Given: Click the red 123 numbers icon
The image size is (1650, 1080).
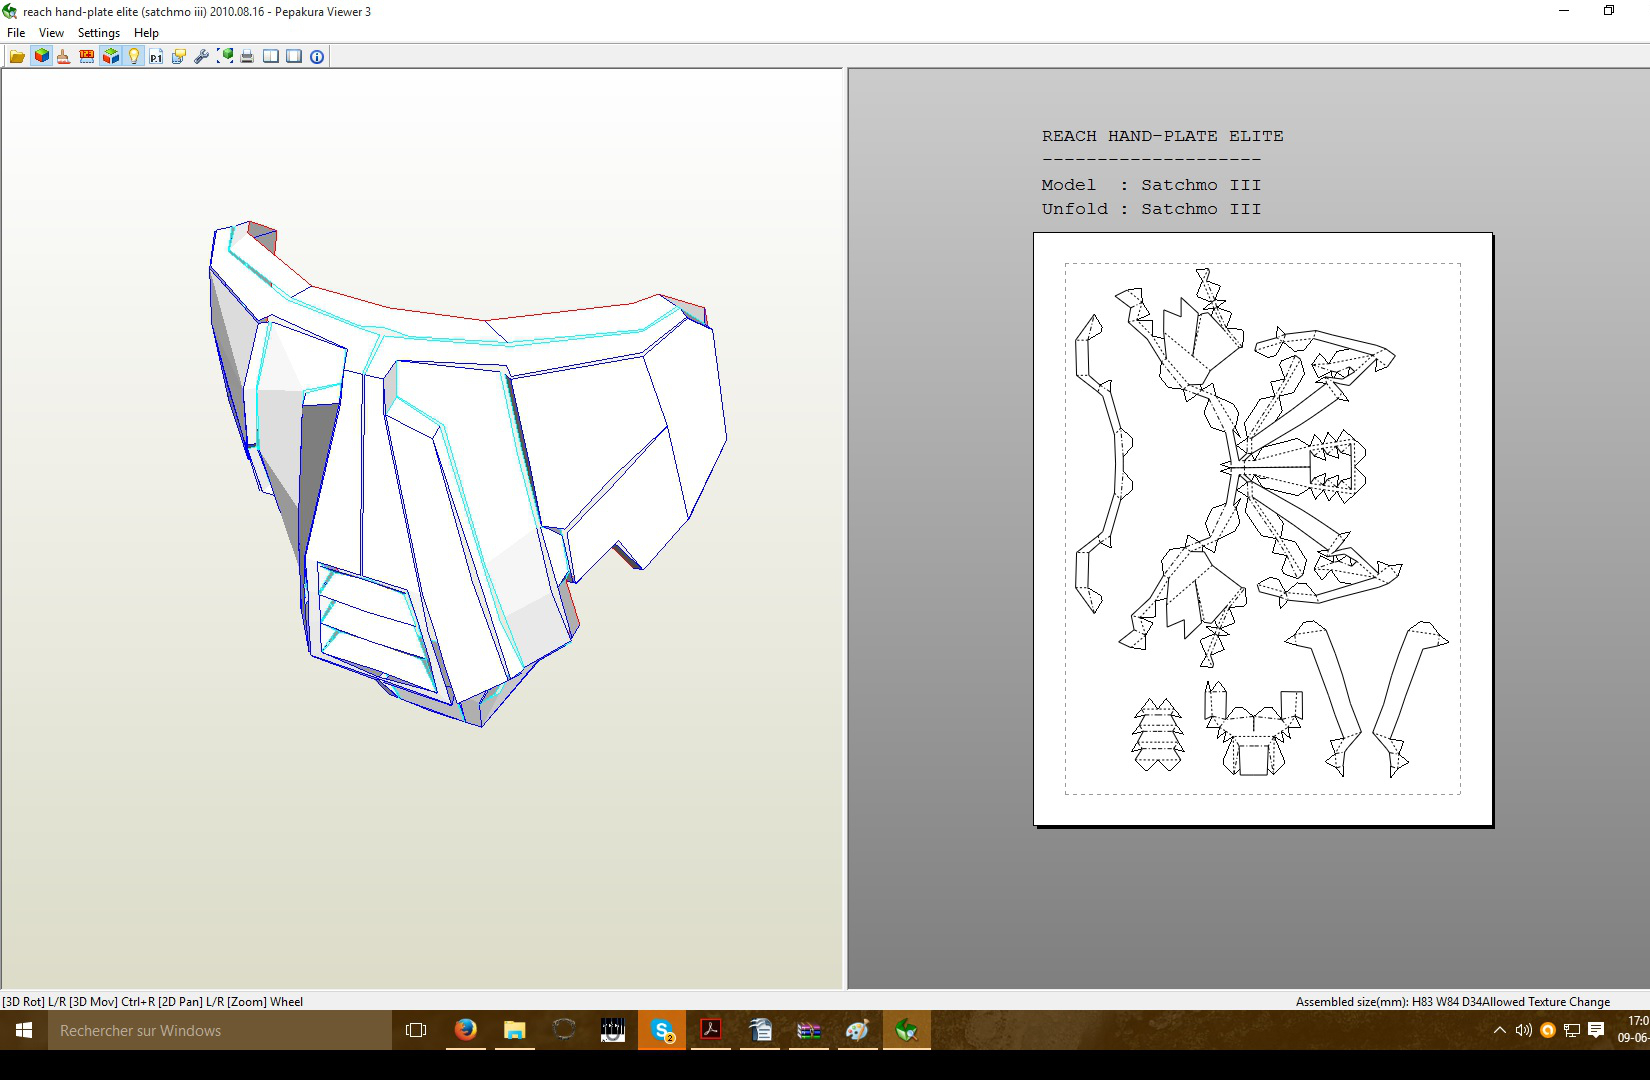Looking at the screenshot, I should coord(87,57).
